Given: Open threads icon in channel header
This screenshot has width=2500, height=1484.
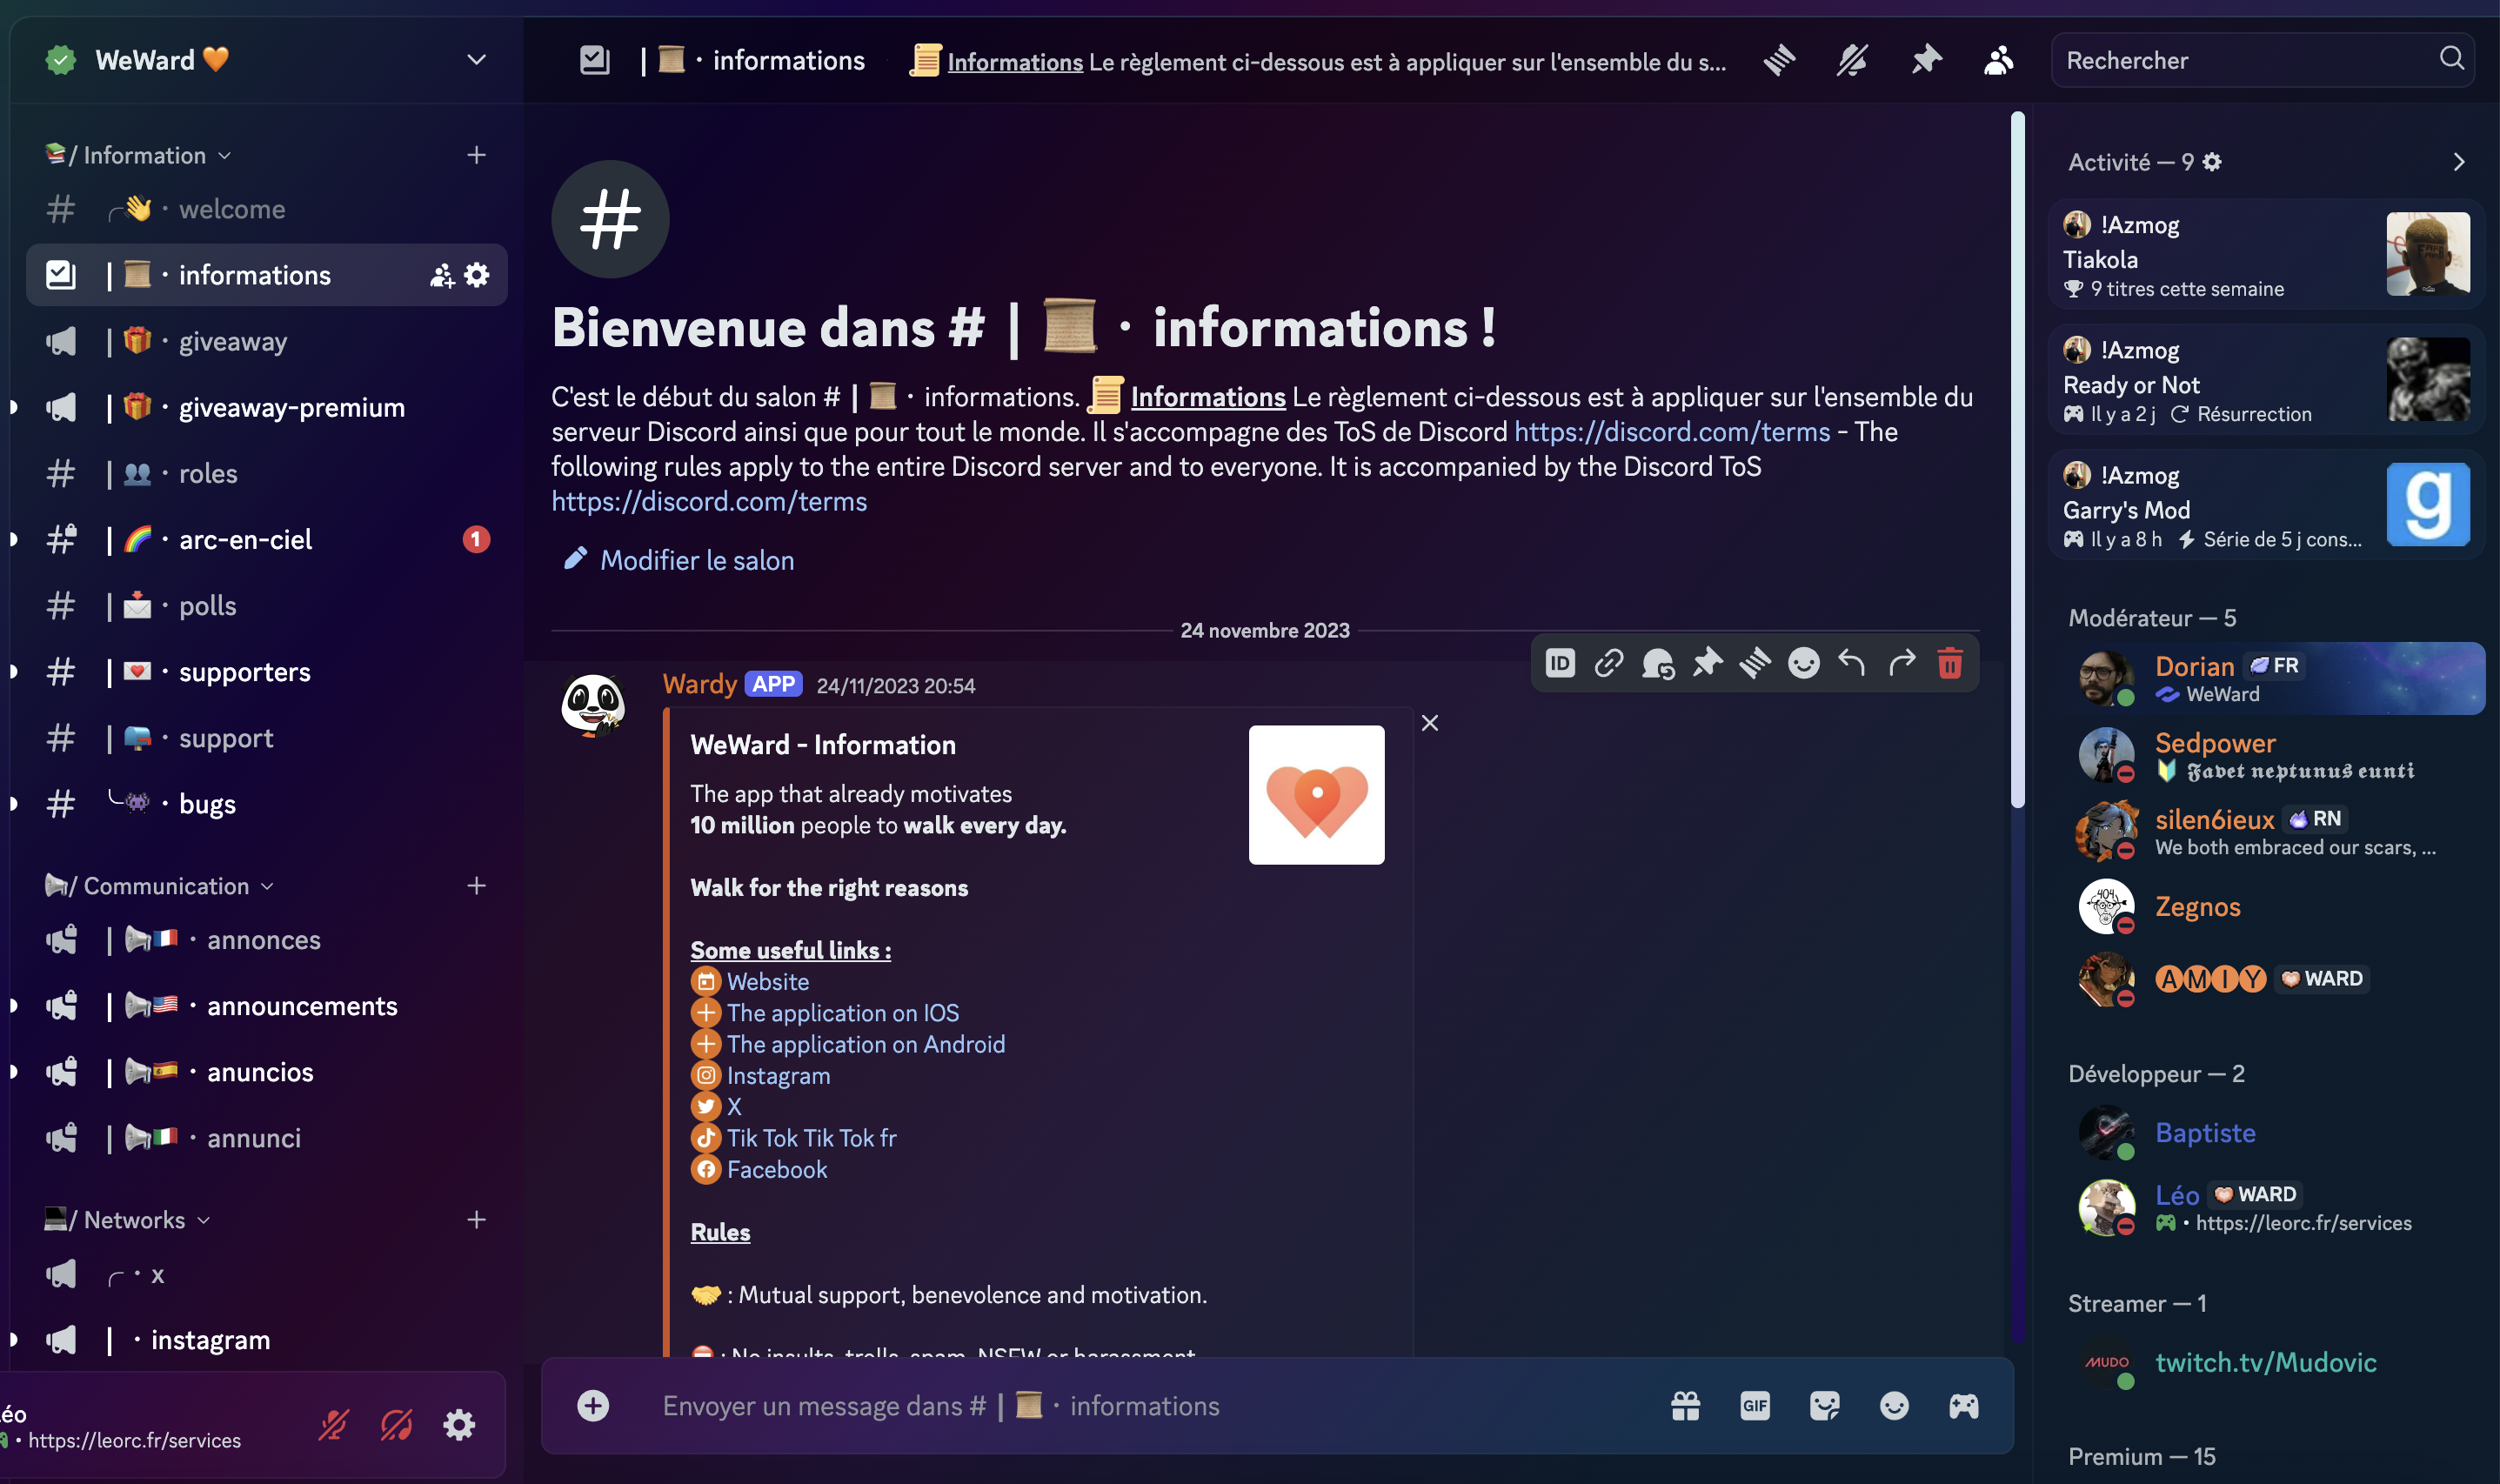Looking at the screenshot, I should coord(1779,61).
